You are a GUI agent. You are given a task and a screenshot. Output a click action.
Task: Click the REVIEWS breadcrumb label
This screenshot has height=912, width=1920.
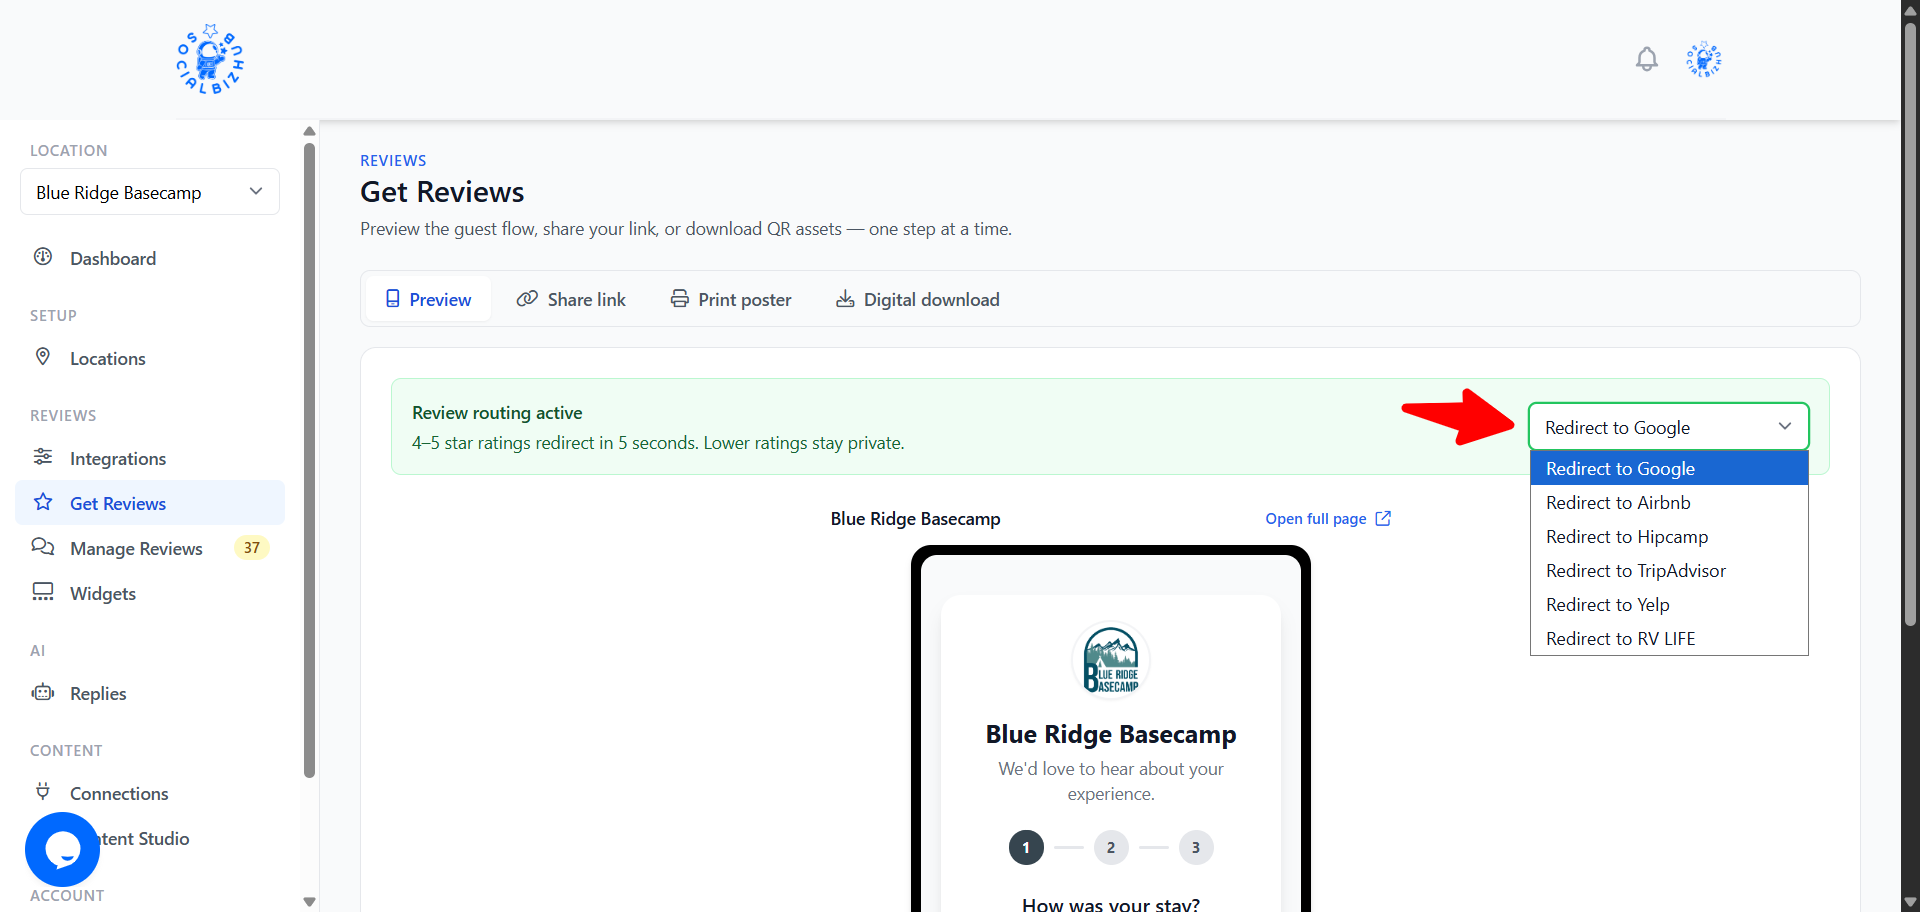pyautogui.click(x=393, y=160)
